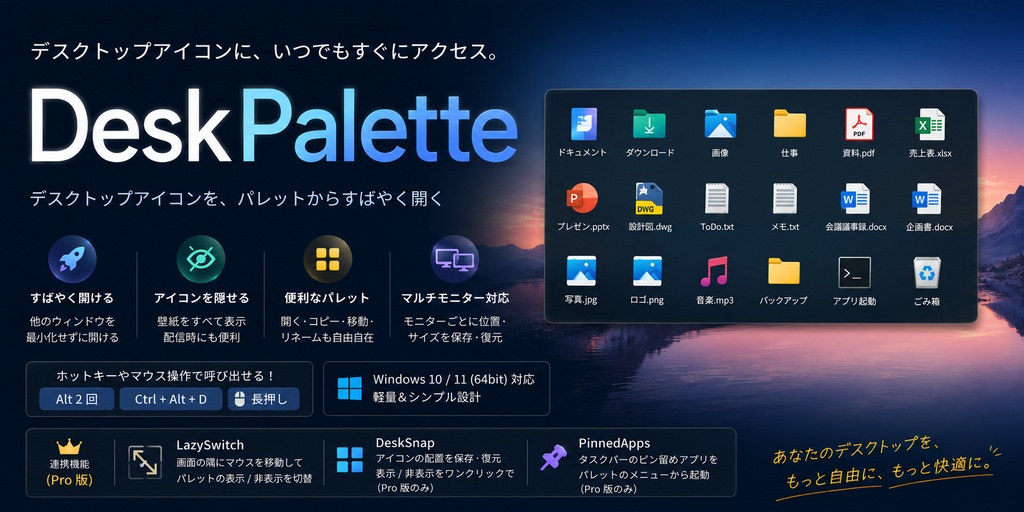Image resolution: width=1024 pixels, height=512 pixels.
Task: Click the PinnedApps heading text
Action: pos(614,443)
